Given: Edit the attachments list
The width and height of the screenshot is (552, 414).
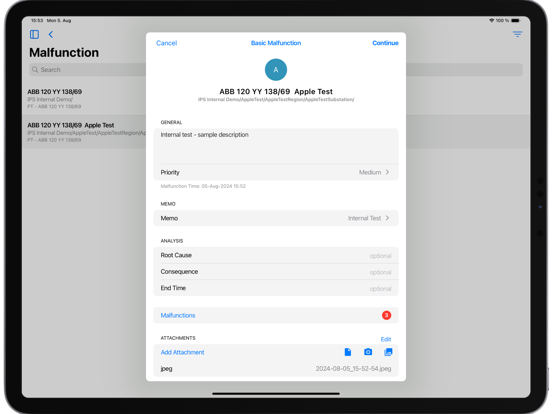Looking at the screenshot, I should click(386, 339).
